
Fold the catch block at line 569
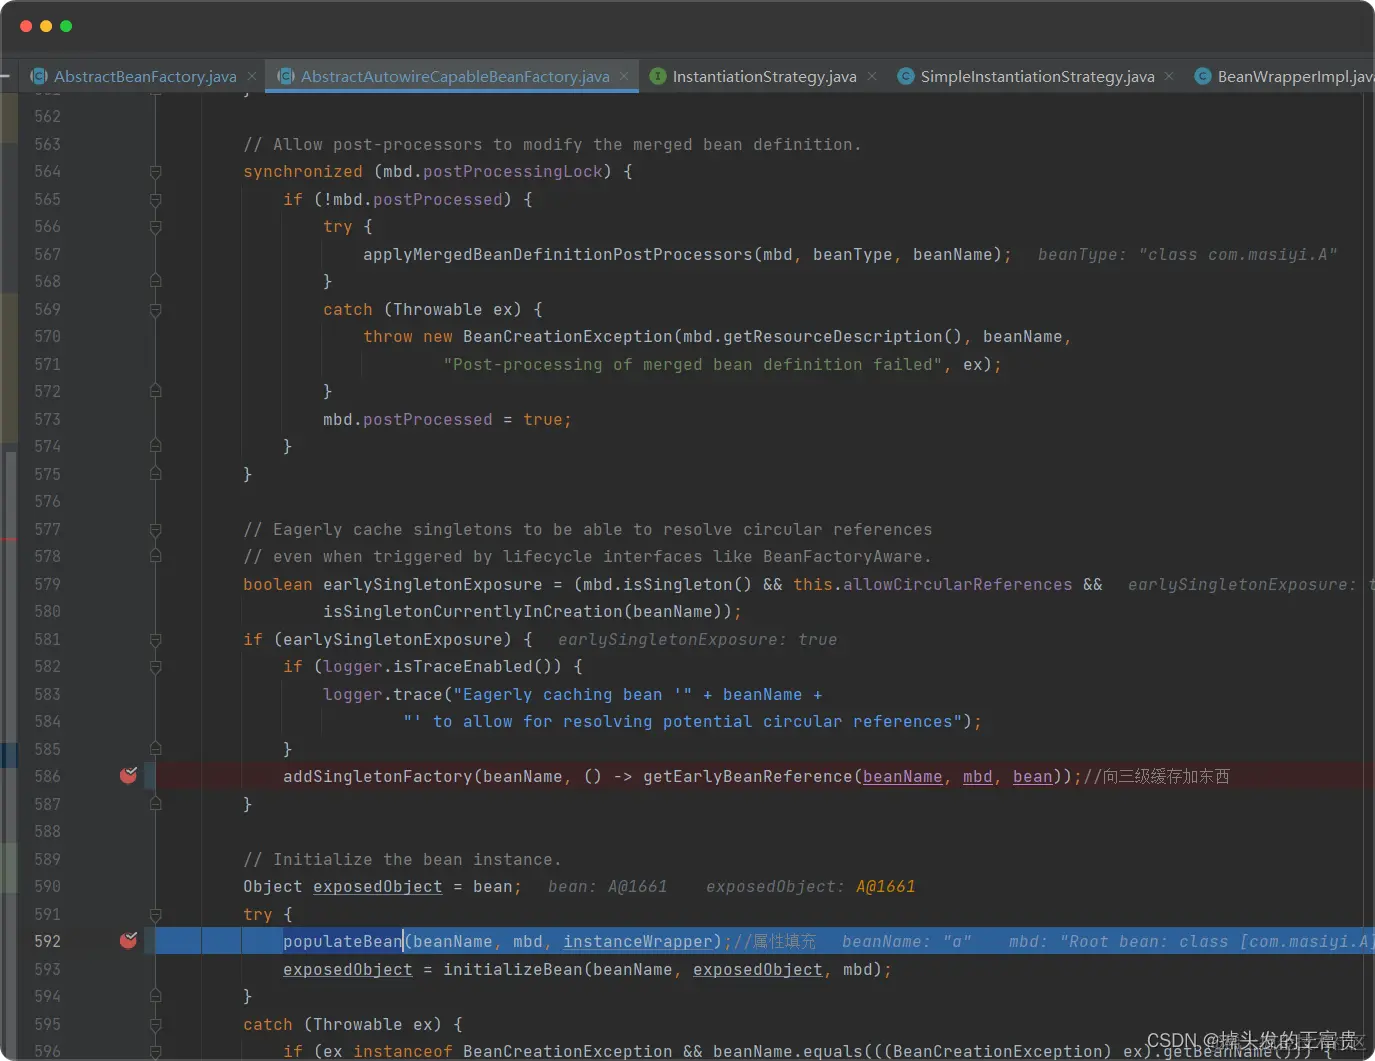(155, 310)
